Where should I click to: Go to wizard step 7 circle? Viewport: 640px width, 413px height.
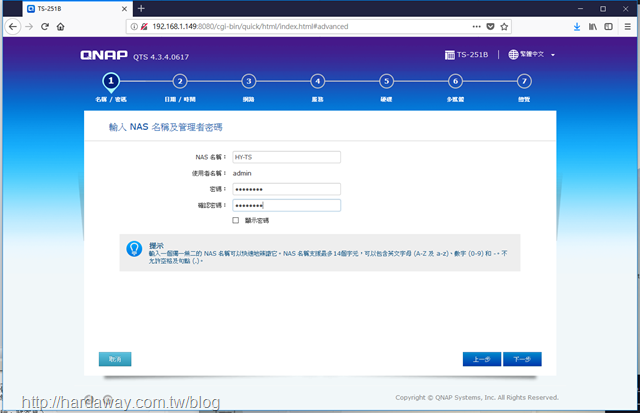coord(524,81)
